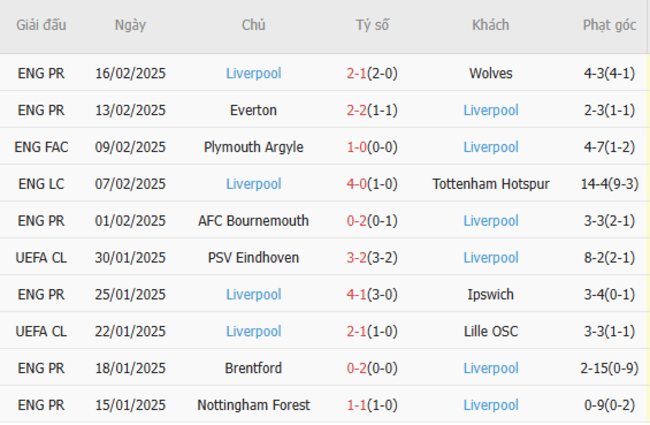This screenshot has width=650, height=425.
Task: Select the Plymouth Argyle team name
Action: click(253, 147)
